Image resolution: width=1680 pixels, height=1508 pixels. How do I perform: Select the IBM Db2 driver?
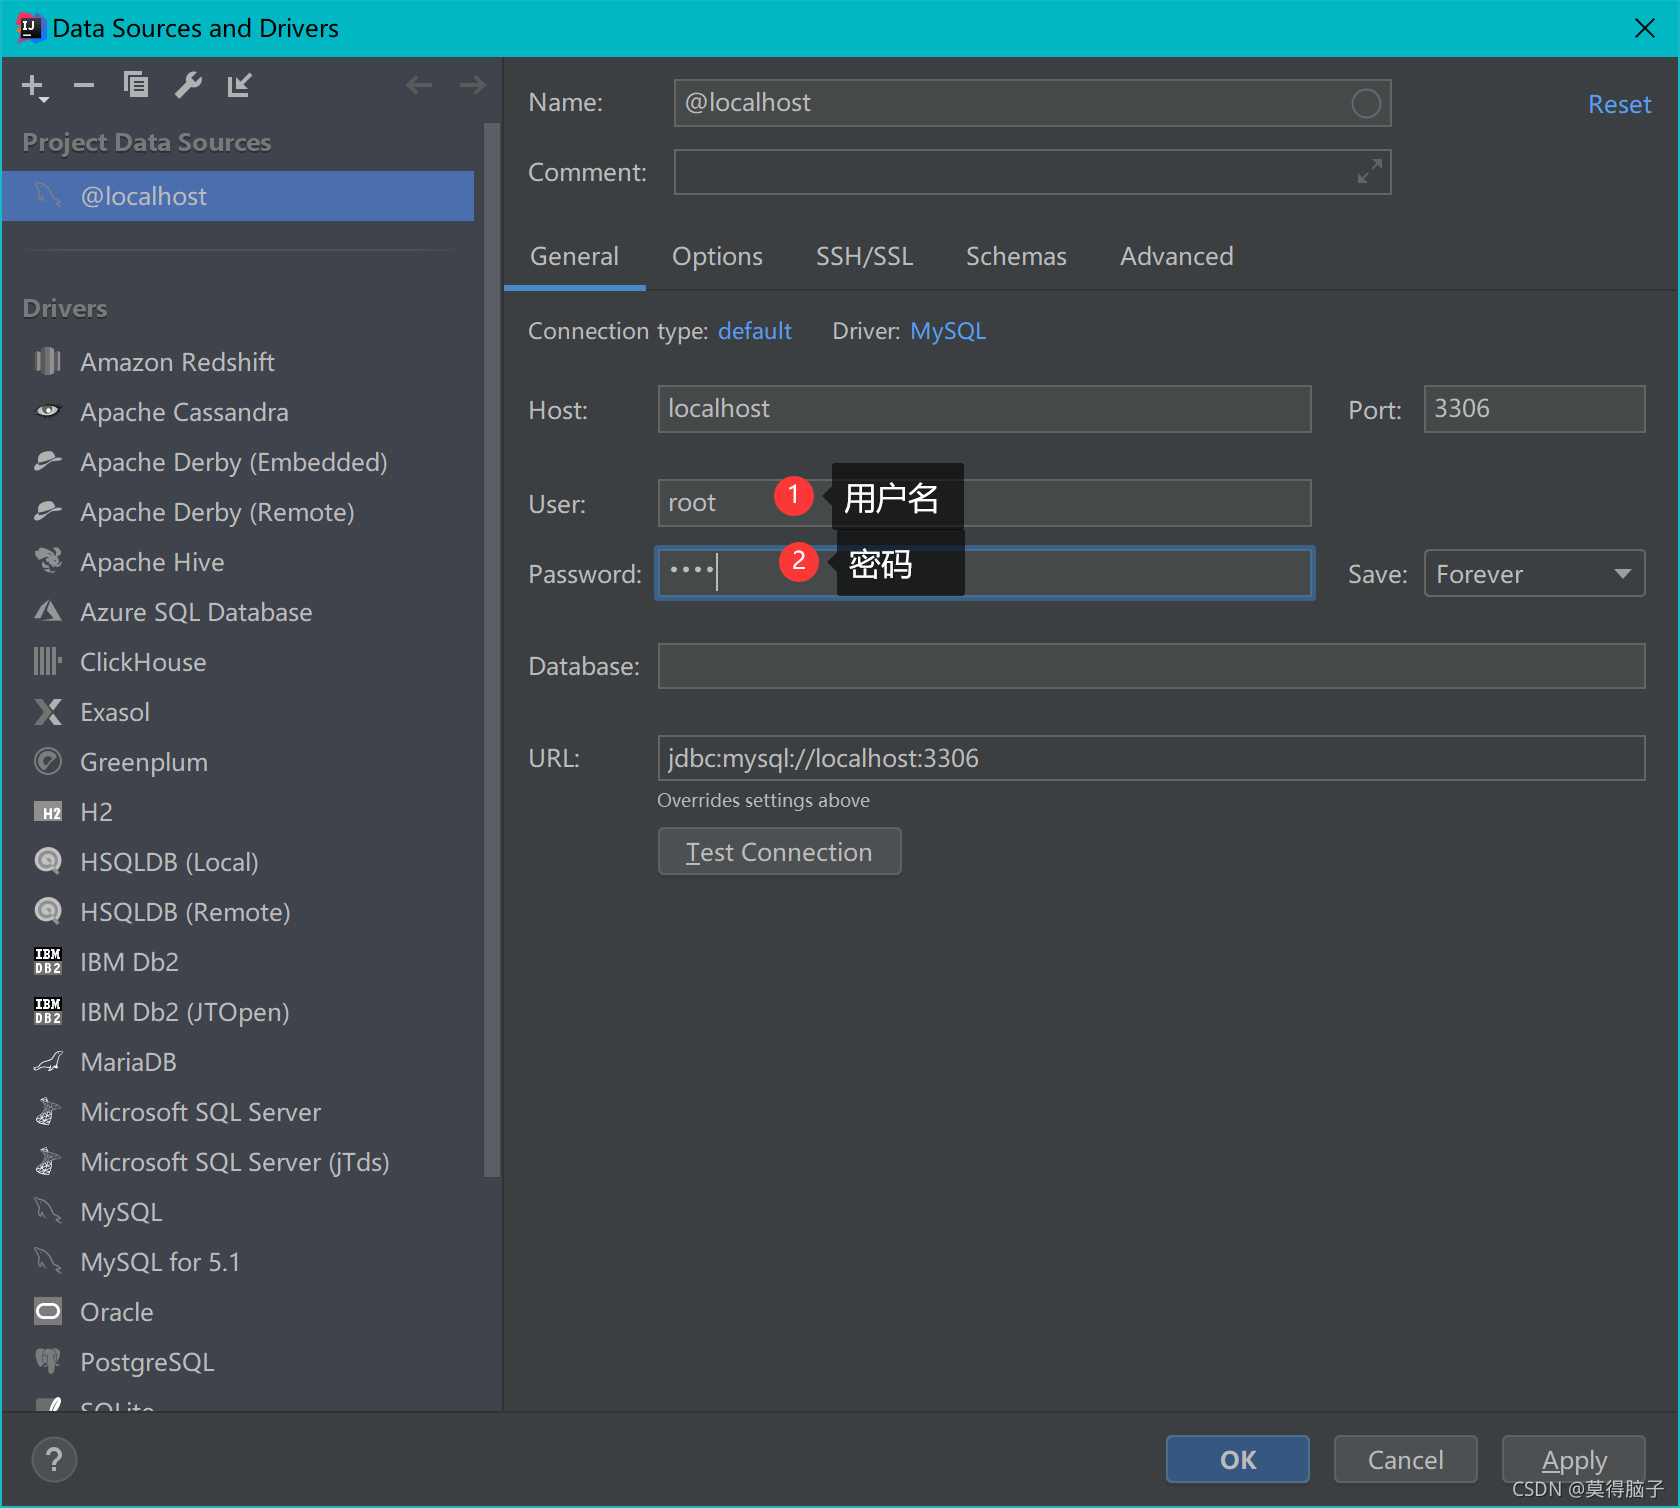click(x=238, y=962)
